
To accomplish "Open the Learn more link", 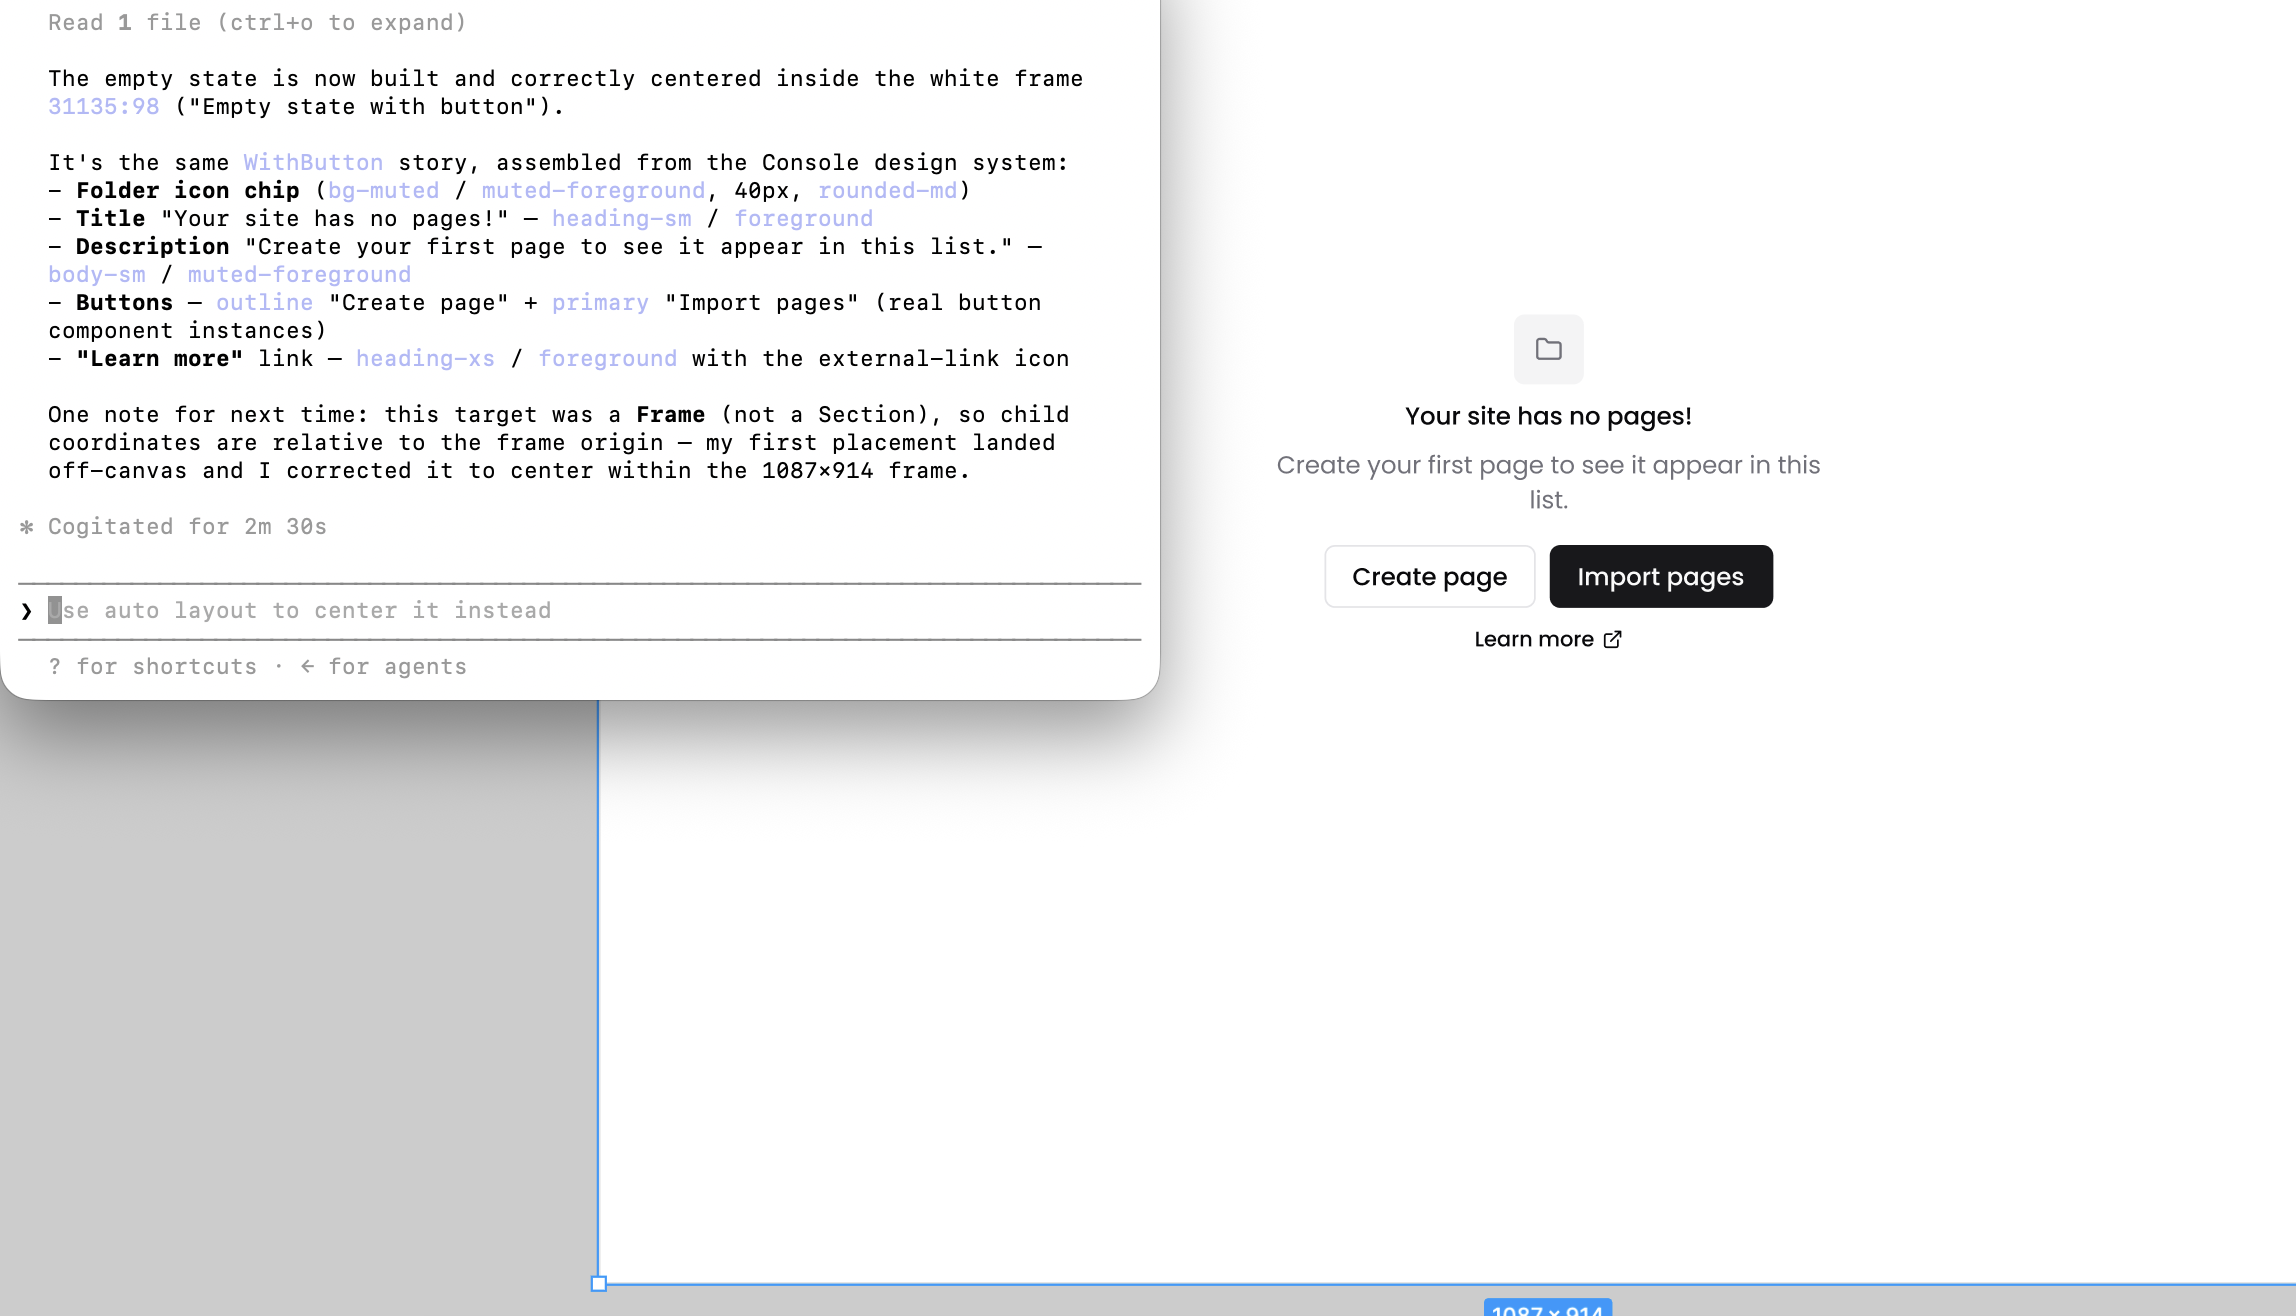I will pos(1548,639).
